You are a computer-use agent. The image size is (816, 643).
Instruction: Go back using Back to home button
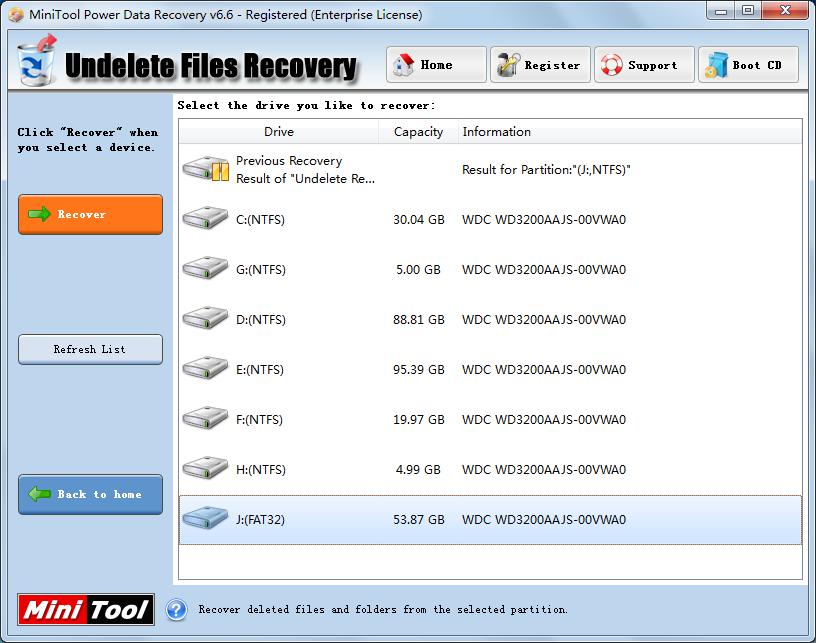tap(91, 494)
